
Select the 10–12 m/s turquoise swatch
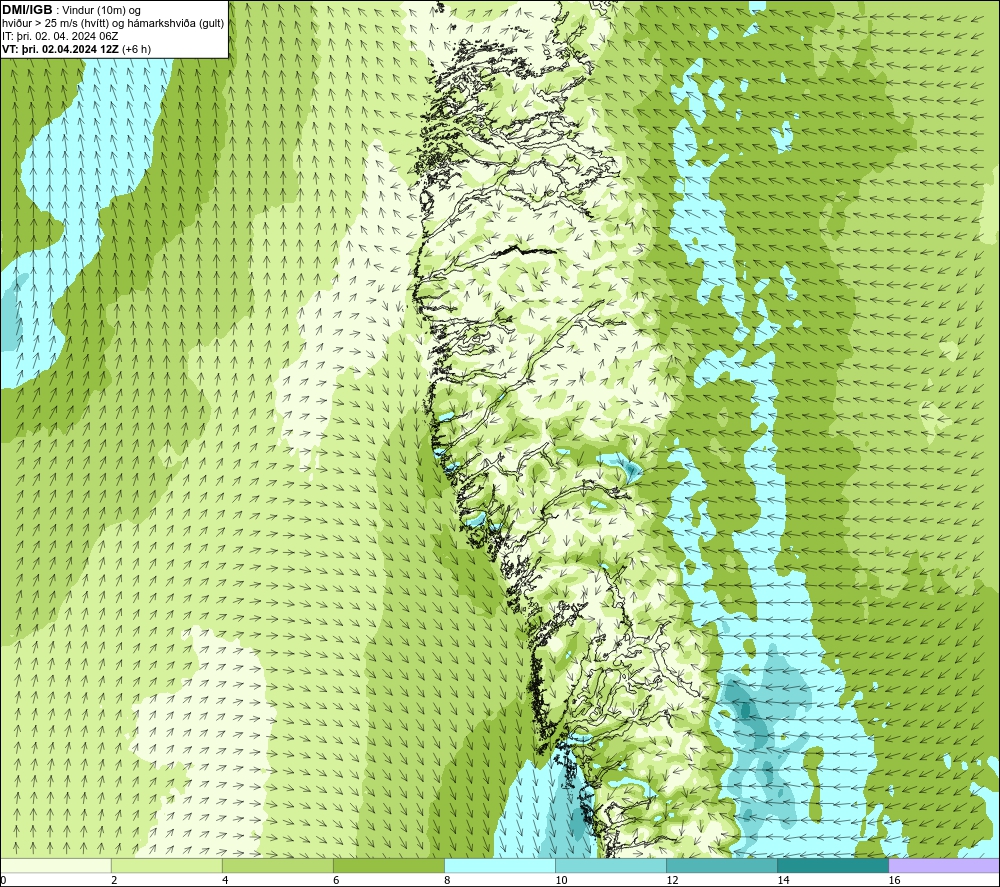pyautogui.click(x=610, y=865)
